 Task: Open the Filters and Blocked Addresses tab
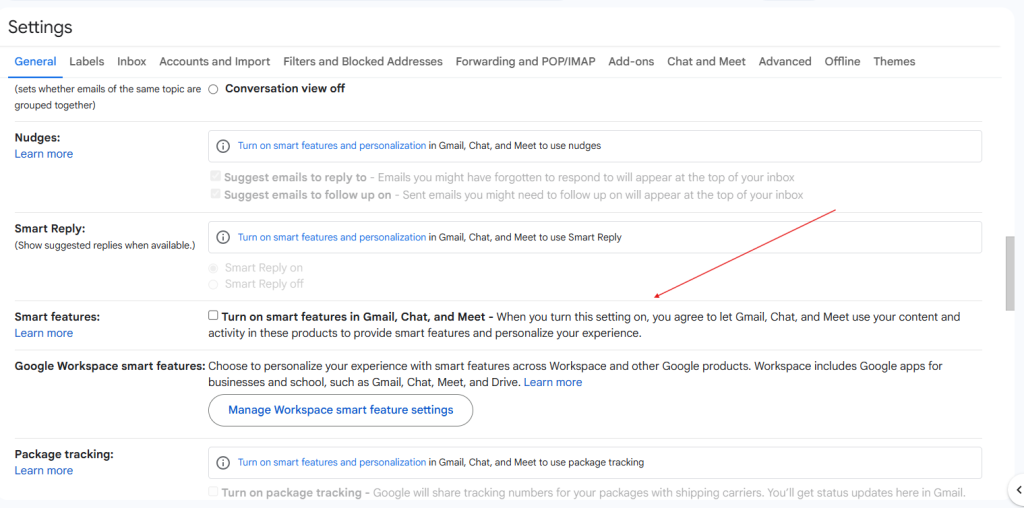362,62
